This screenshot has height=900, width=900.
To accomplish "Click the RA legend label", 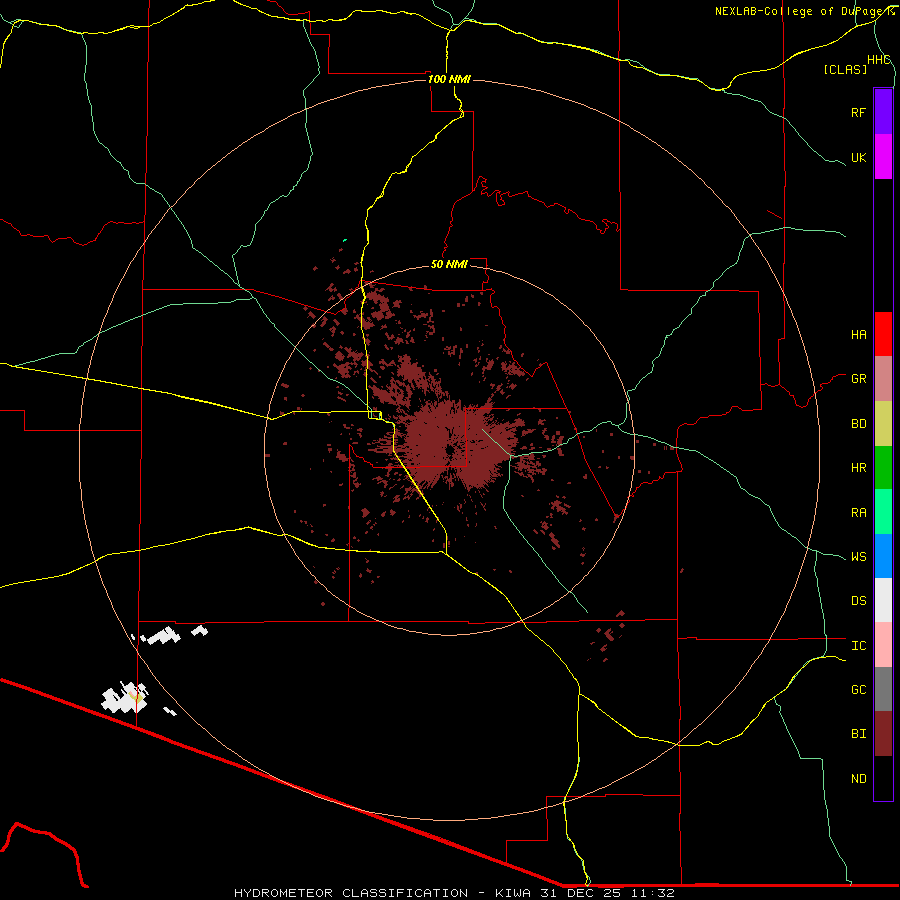I will click(x=858, y=513).
